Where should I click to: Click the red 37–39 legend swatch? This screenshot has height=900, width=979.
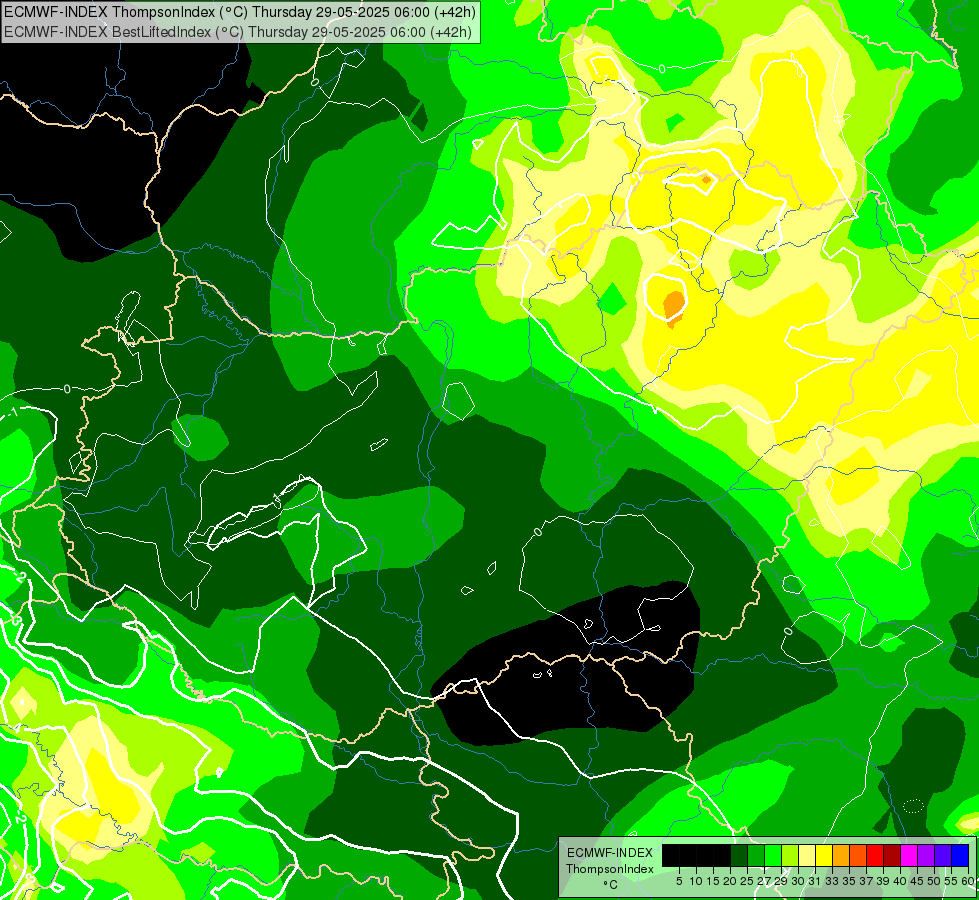(x=875, y=855)
